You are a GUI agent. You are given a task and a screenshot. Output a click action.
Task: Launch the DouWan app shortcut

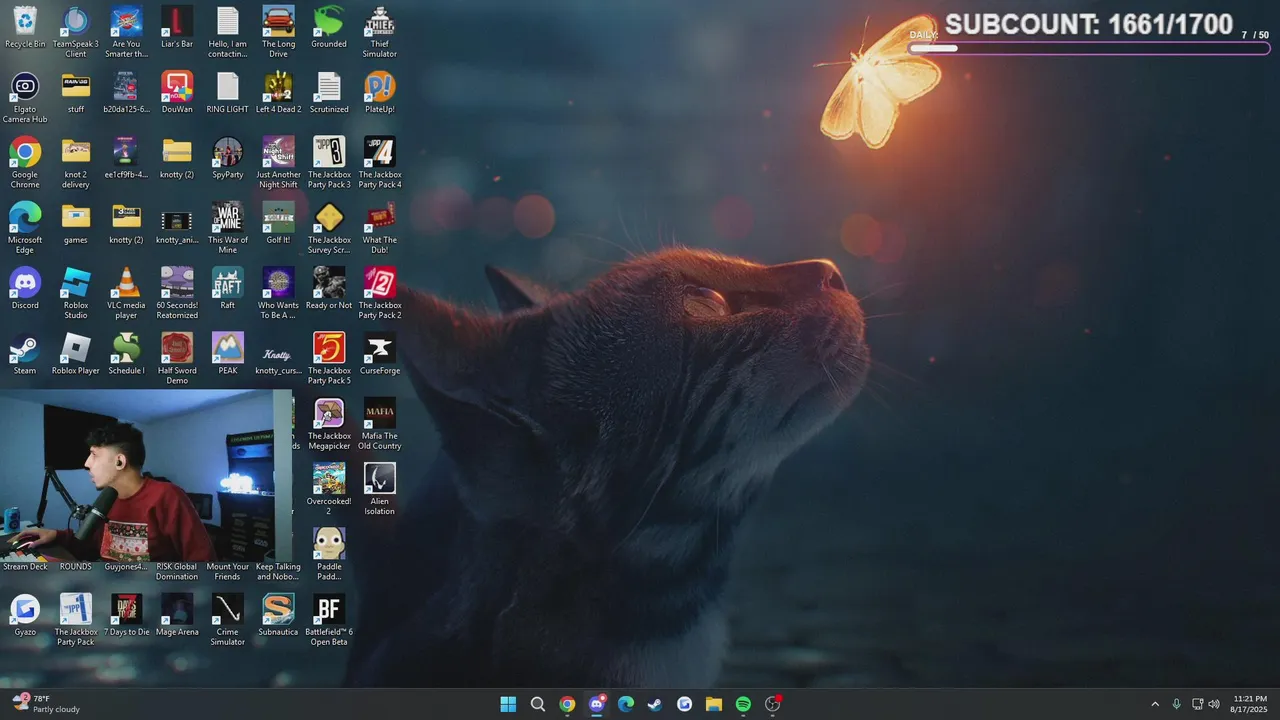(x=177, y=92)
